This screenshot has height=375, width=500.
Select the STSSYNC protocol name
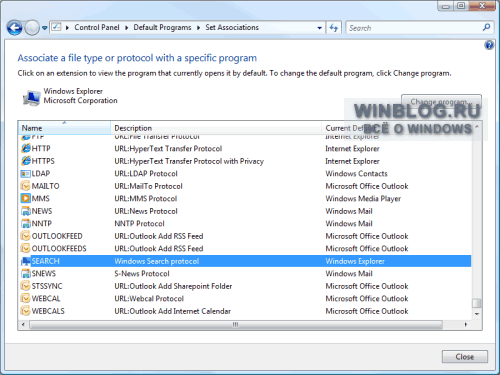47,286
